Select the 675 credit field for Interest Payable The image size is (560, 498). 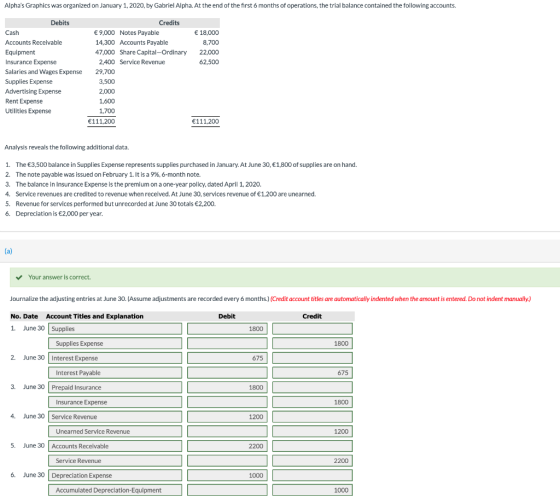pyautogui.click(x=312, y=373)
